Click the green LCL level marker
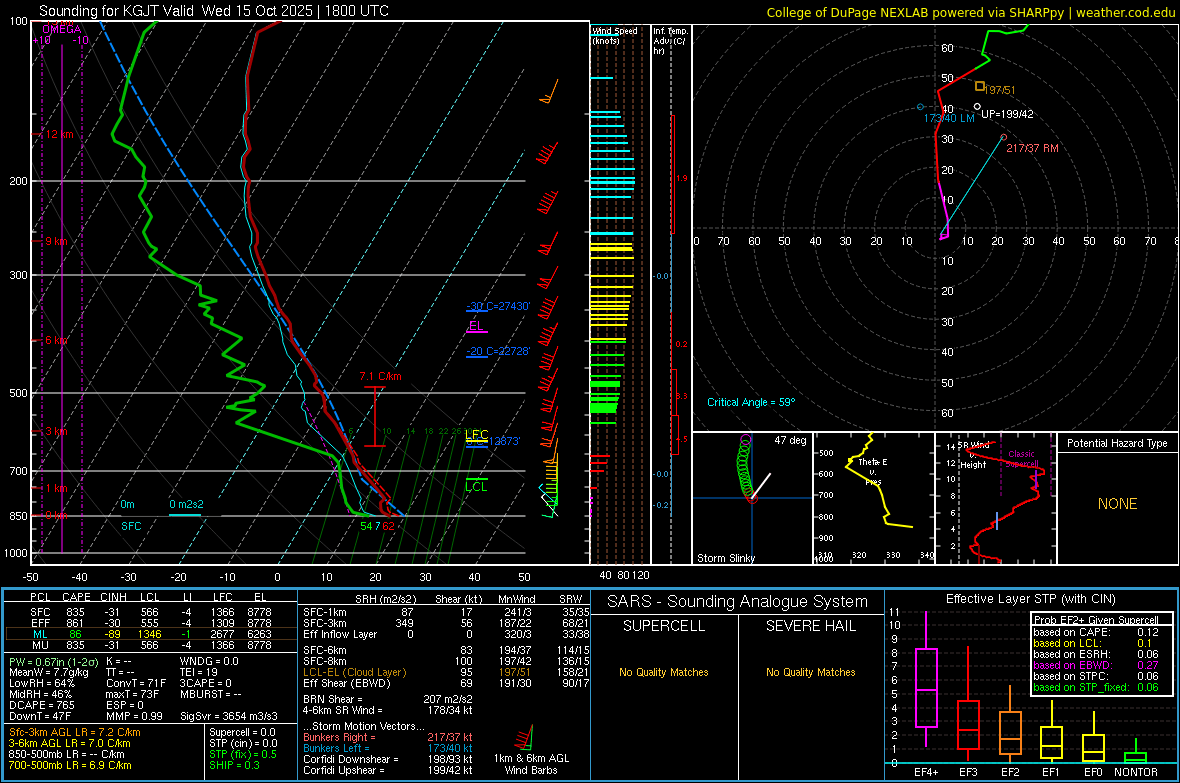The image size is (1180, 783). tap(477, 486)
